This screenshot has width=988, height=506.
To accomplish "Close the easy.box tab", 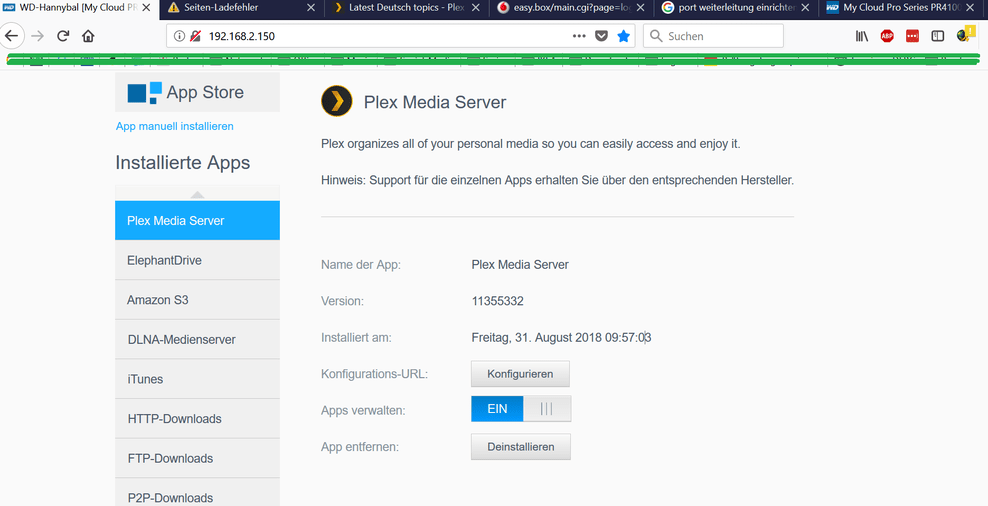I will pyautogui.click(x=640, y=8).
